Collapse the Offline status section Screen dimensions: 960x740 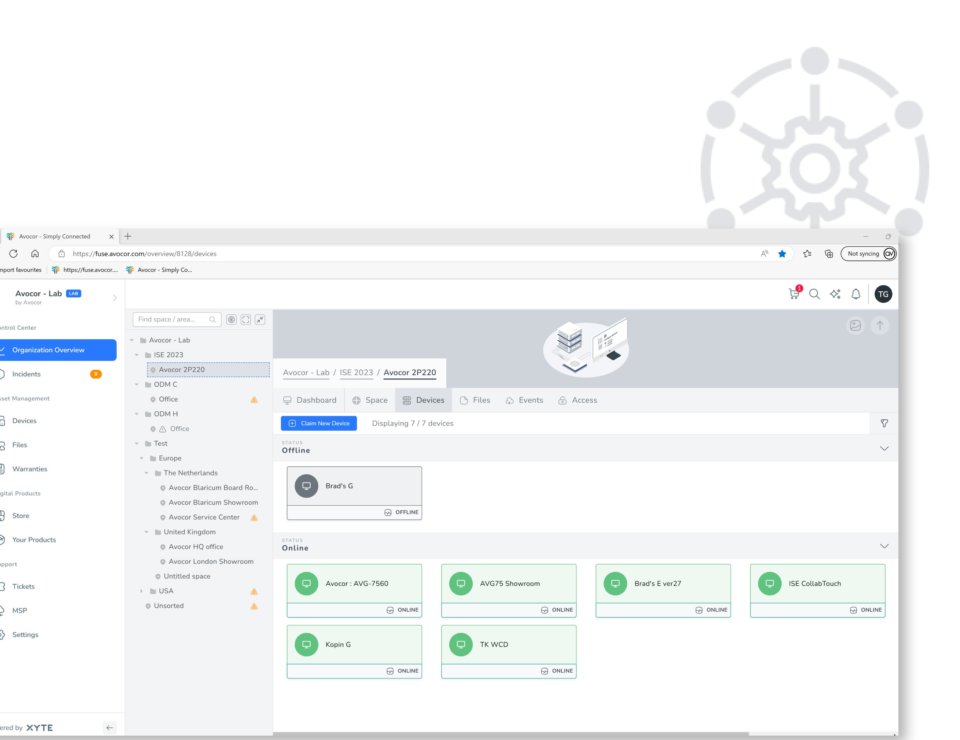coord(884,448)
